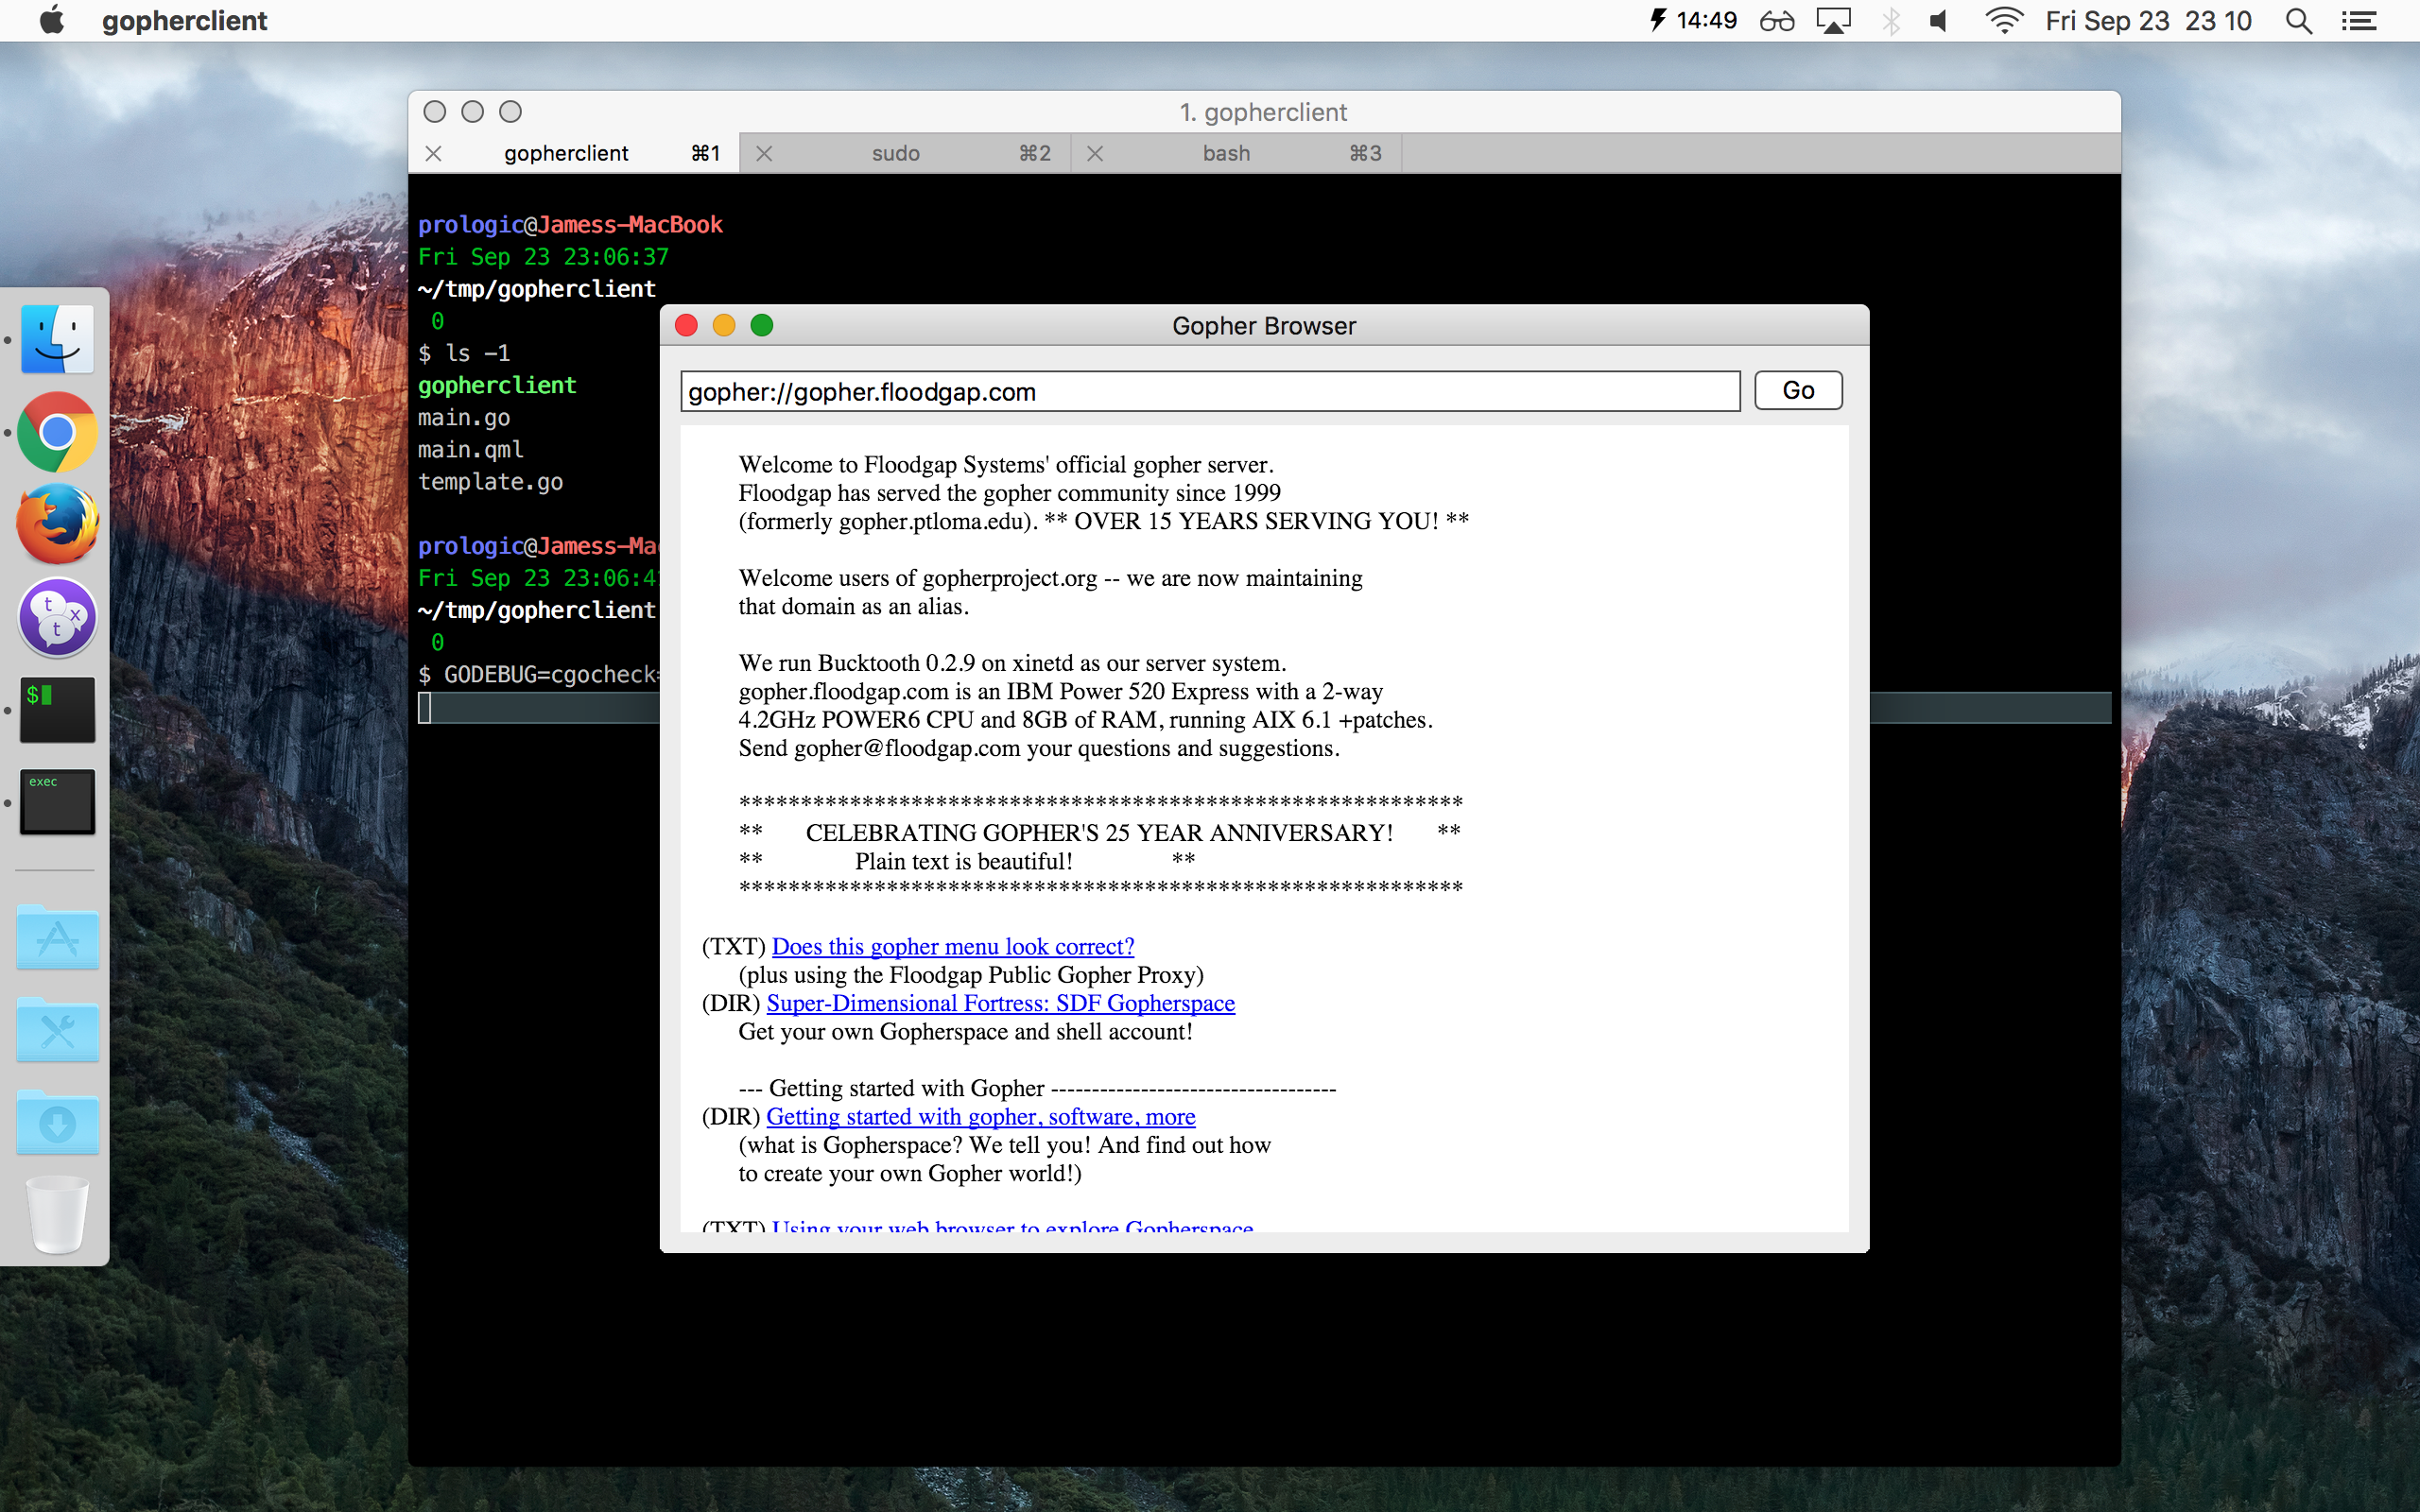Click the volume icon in menu bar
Screen dimensions: 2420x1512
[x=1938, y=21]
